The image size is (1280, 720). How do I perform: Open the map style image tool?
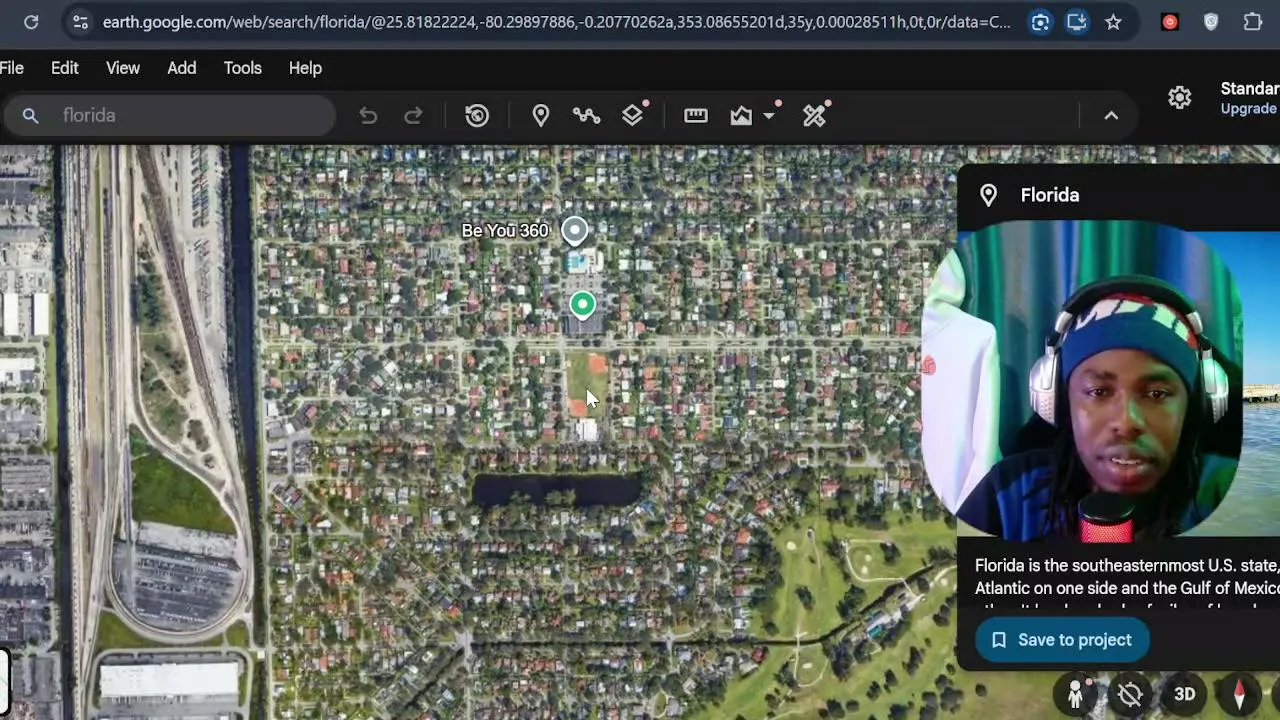point(741,116)
